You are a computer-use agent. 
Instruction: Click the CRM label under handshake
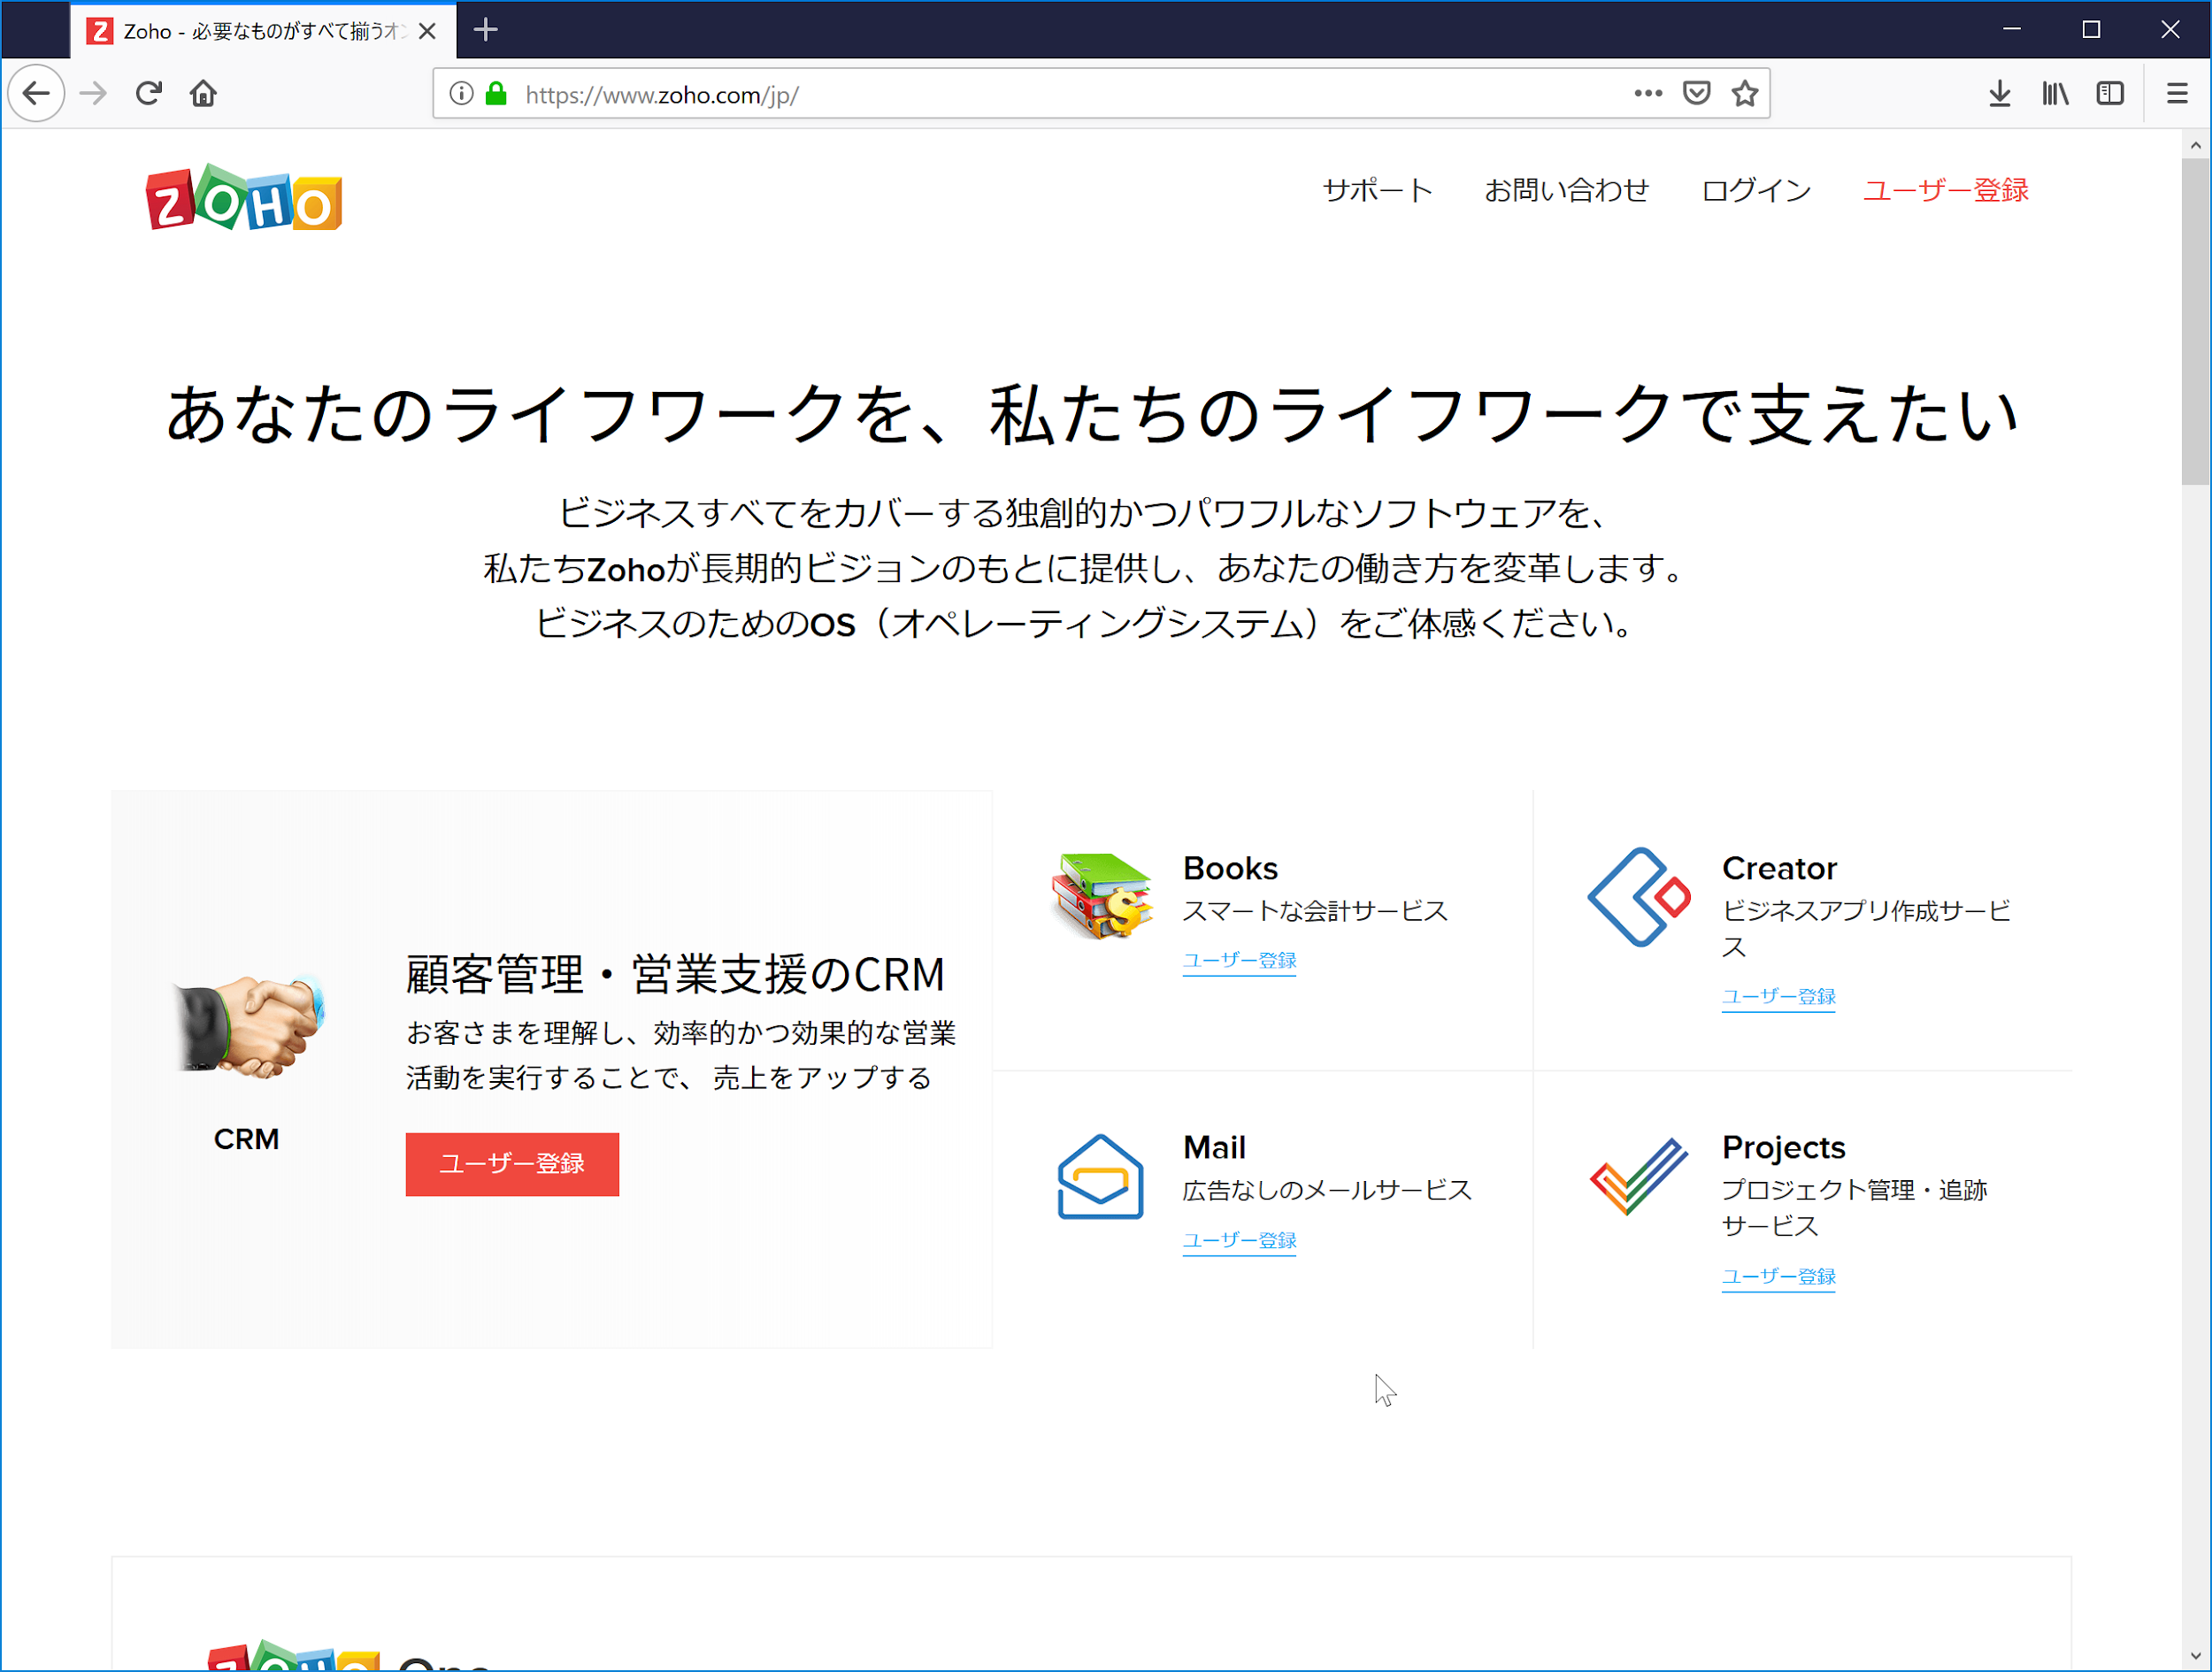[x=246, y=1139]
